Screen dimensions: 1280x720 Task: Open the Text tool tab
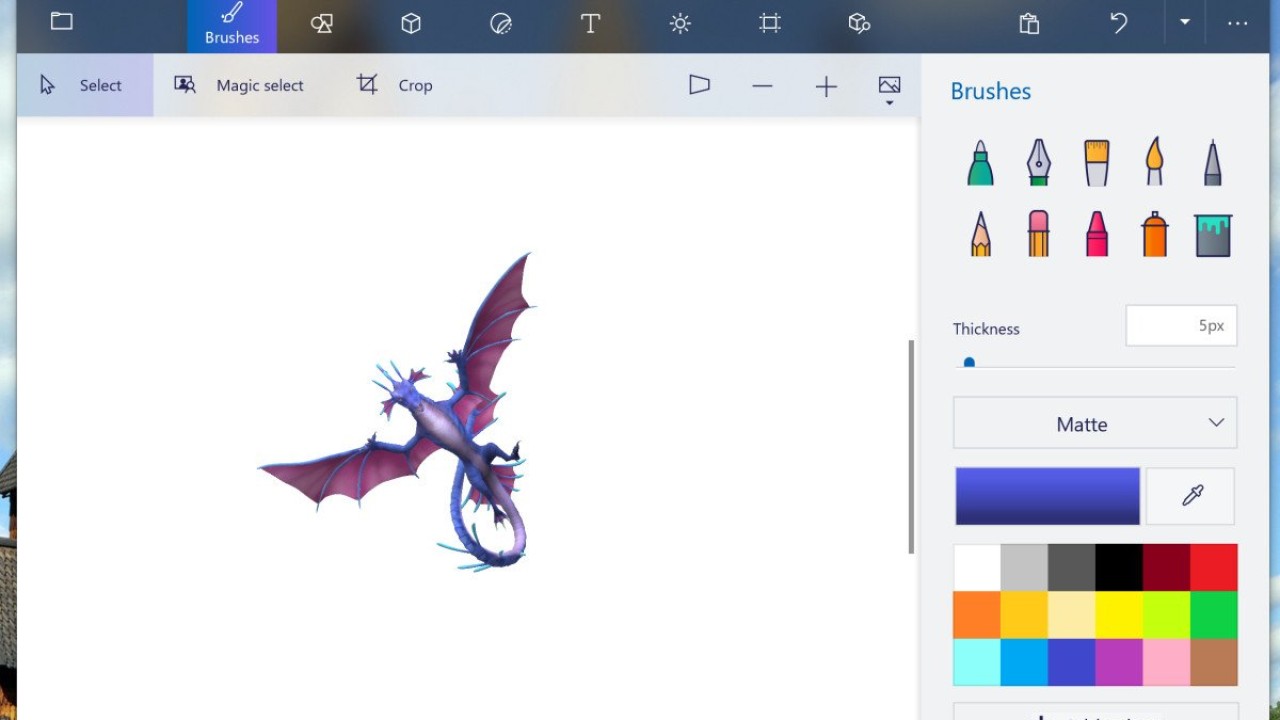click(x=591, y=24)
